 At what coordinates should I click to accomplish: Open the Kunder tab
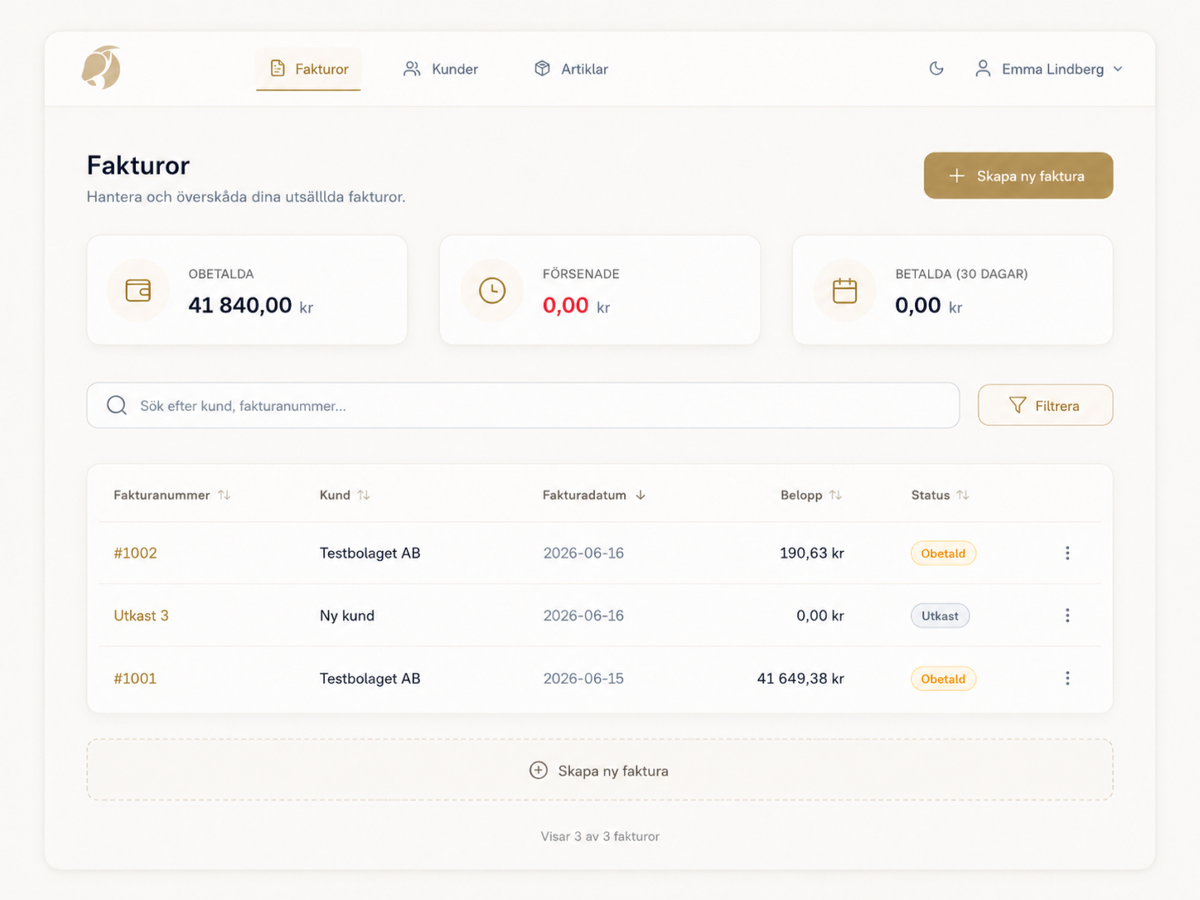[441, 69]
